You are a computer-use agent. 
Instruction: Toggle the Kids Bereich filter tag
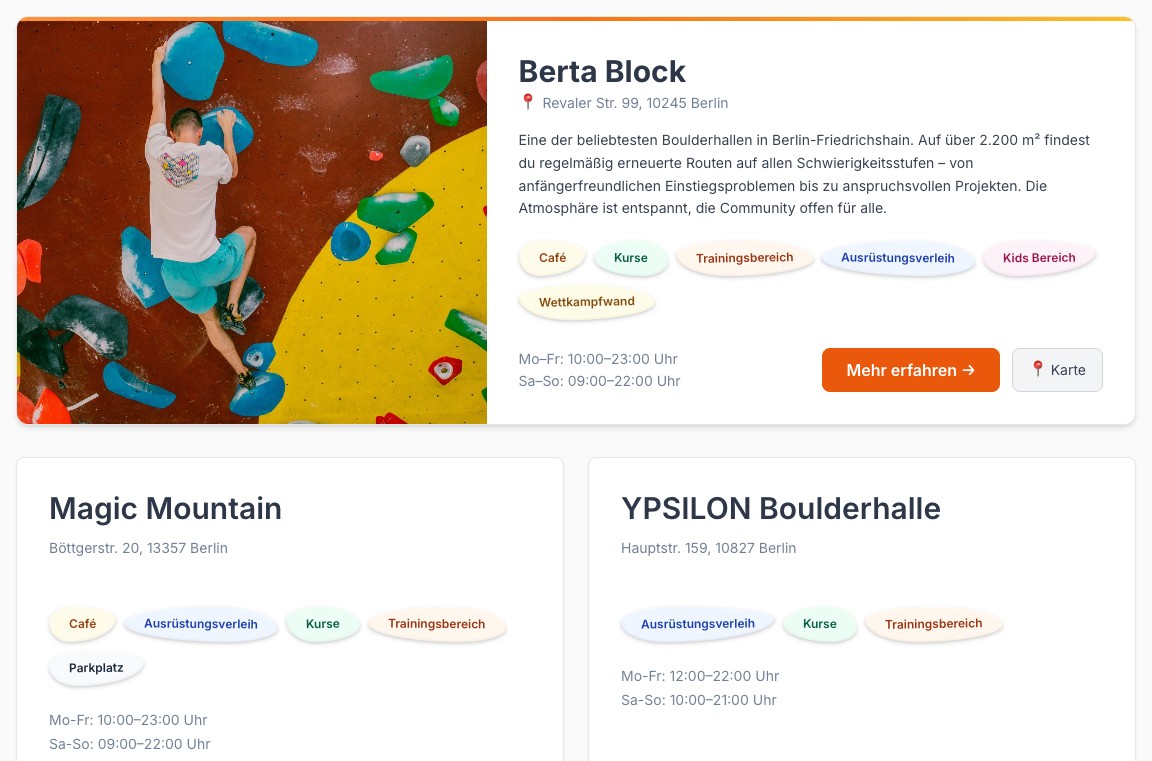point(1038,257)
